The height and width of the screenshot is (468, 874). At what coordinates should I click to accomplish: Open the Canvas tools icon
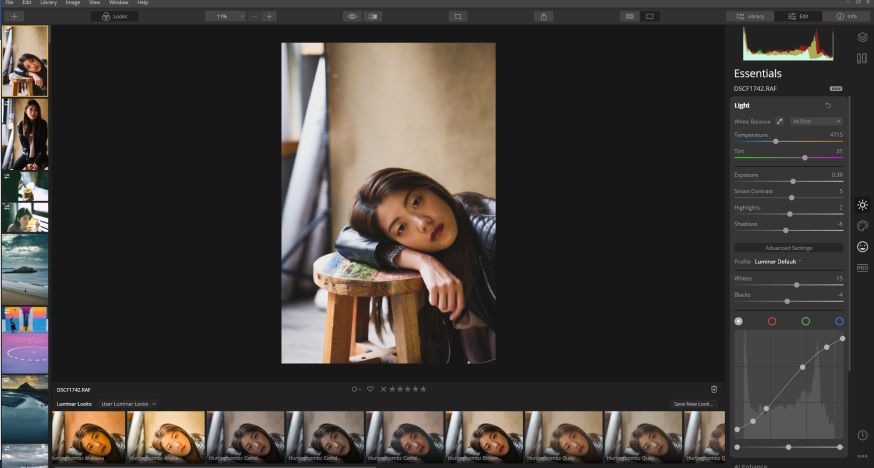[862, 58]
